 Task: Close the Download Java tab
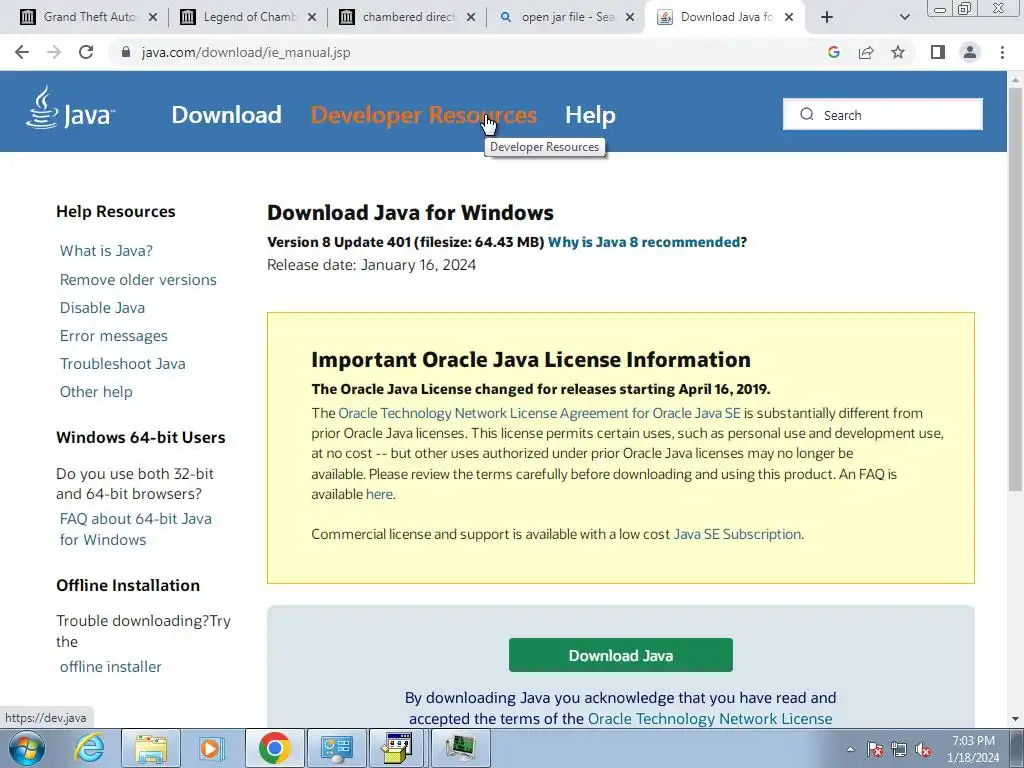[789, 18]
